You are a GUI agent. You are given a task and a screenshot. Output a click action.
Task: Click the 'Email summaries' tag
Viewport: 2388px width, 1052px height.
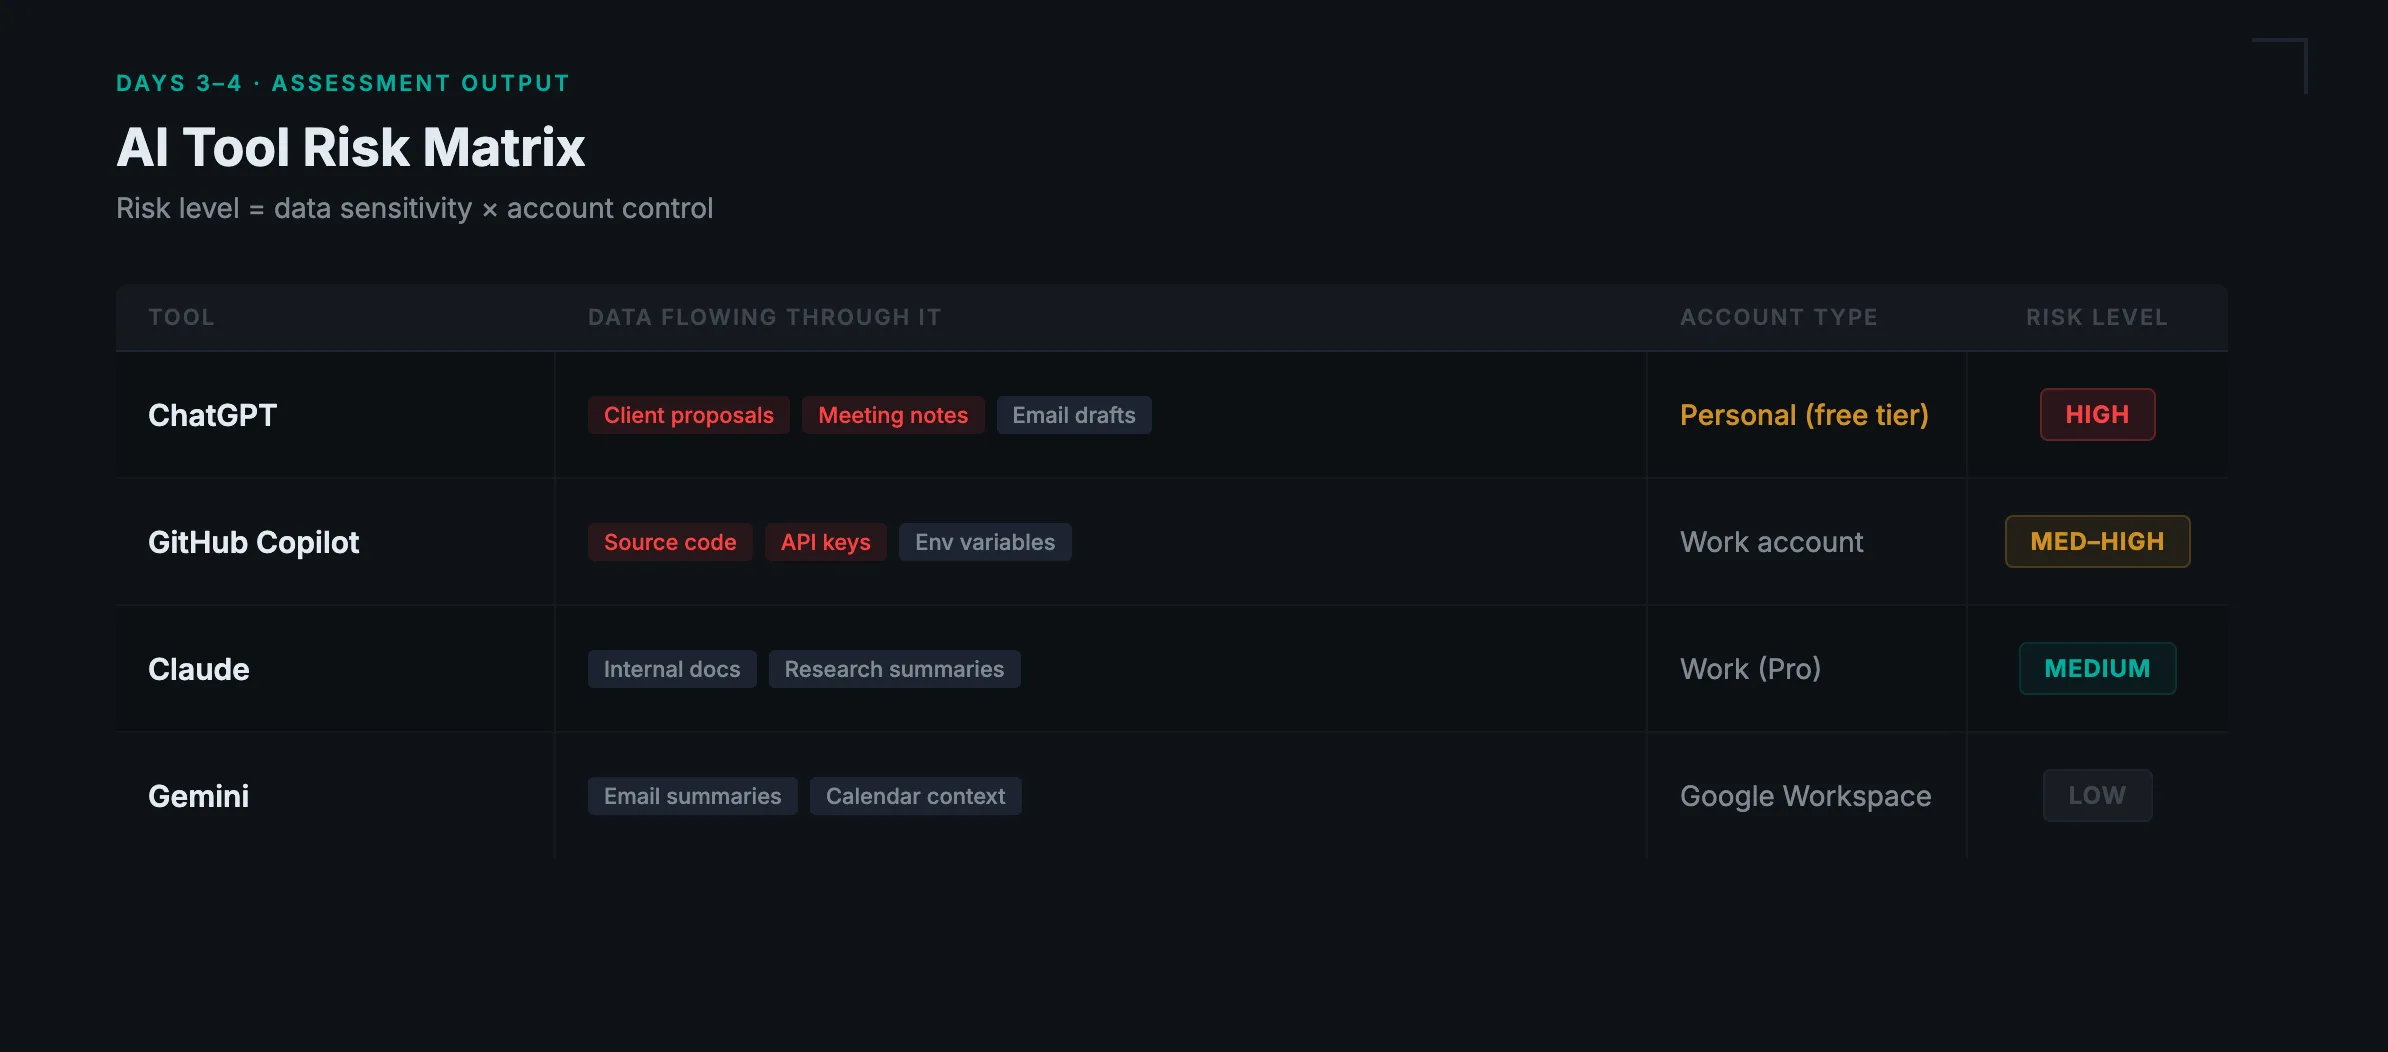(692, 796)
